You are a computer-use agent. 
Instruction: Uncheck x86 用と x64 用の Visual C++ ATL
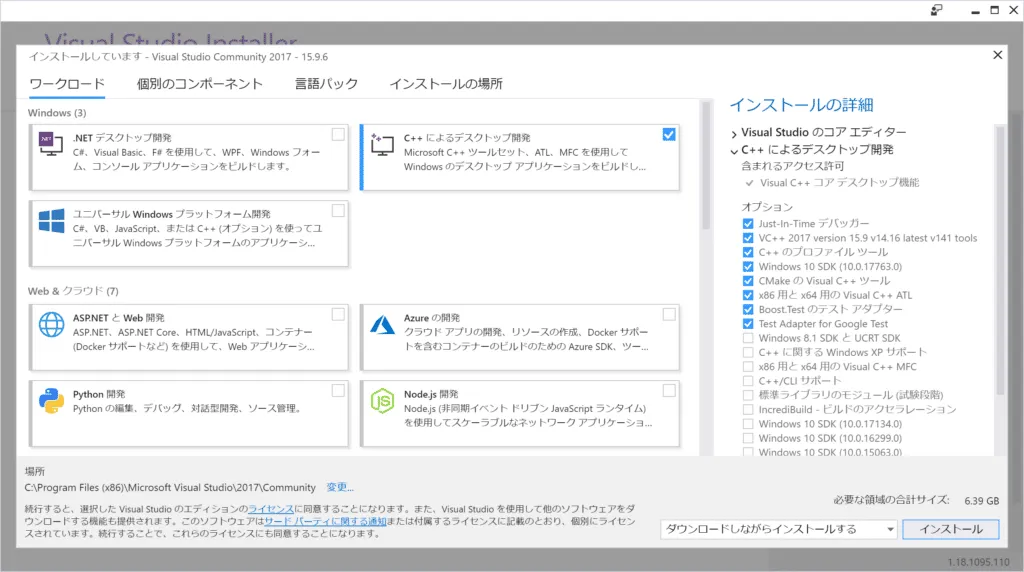tap(748, 295)
